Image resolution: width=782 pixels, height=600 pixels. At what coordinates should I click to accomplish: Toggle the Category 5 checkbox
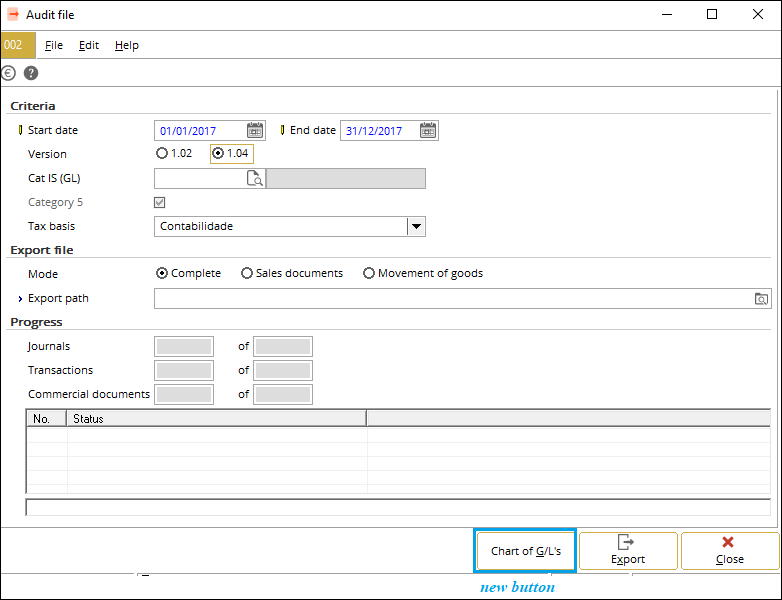pos(160,202)
